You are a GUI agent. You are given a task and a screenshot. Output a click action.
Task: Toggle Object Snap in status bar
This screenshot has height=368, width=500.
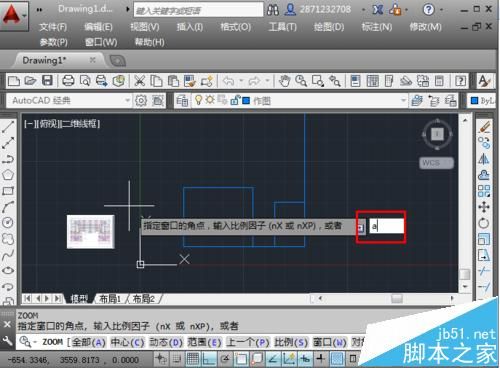(241, 359)
